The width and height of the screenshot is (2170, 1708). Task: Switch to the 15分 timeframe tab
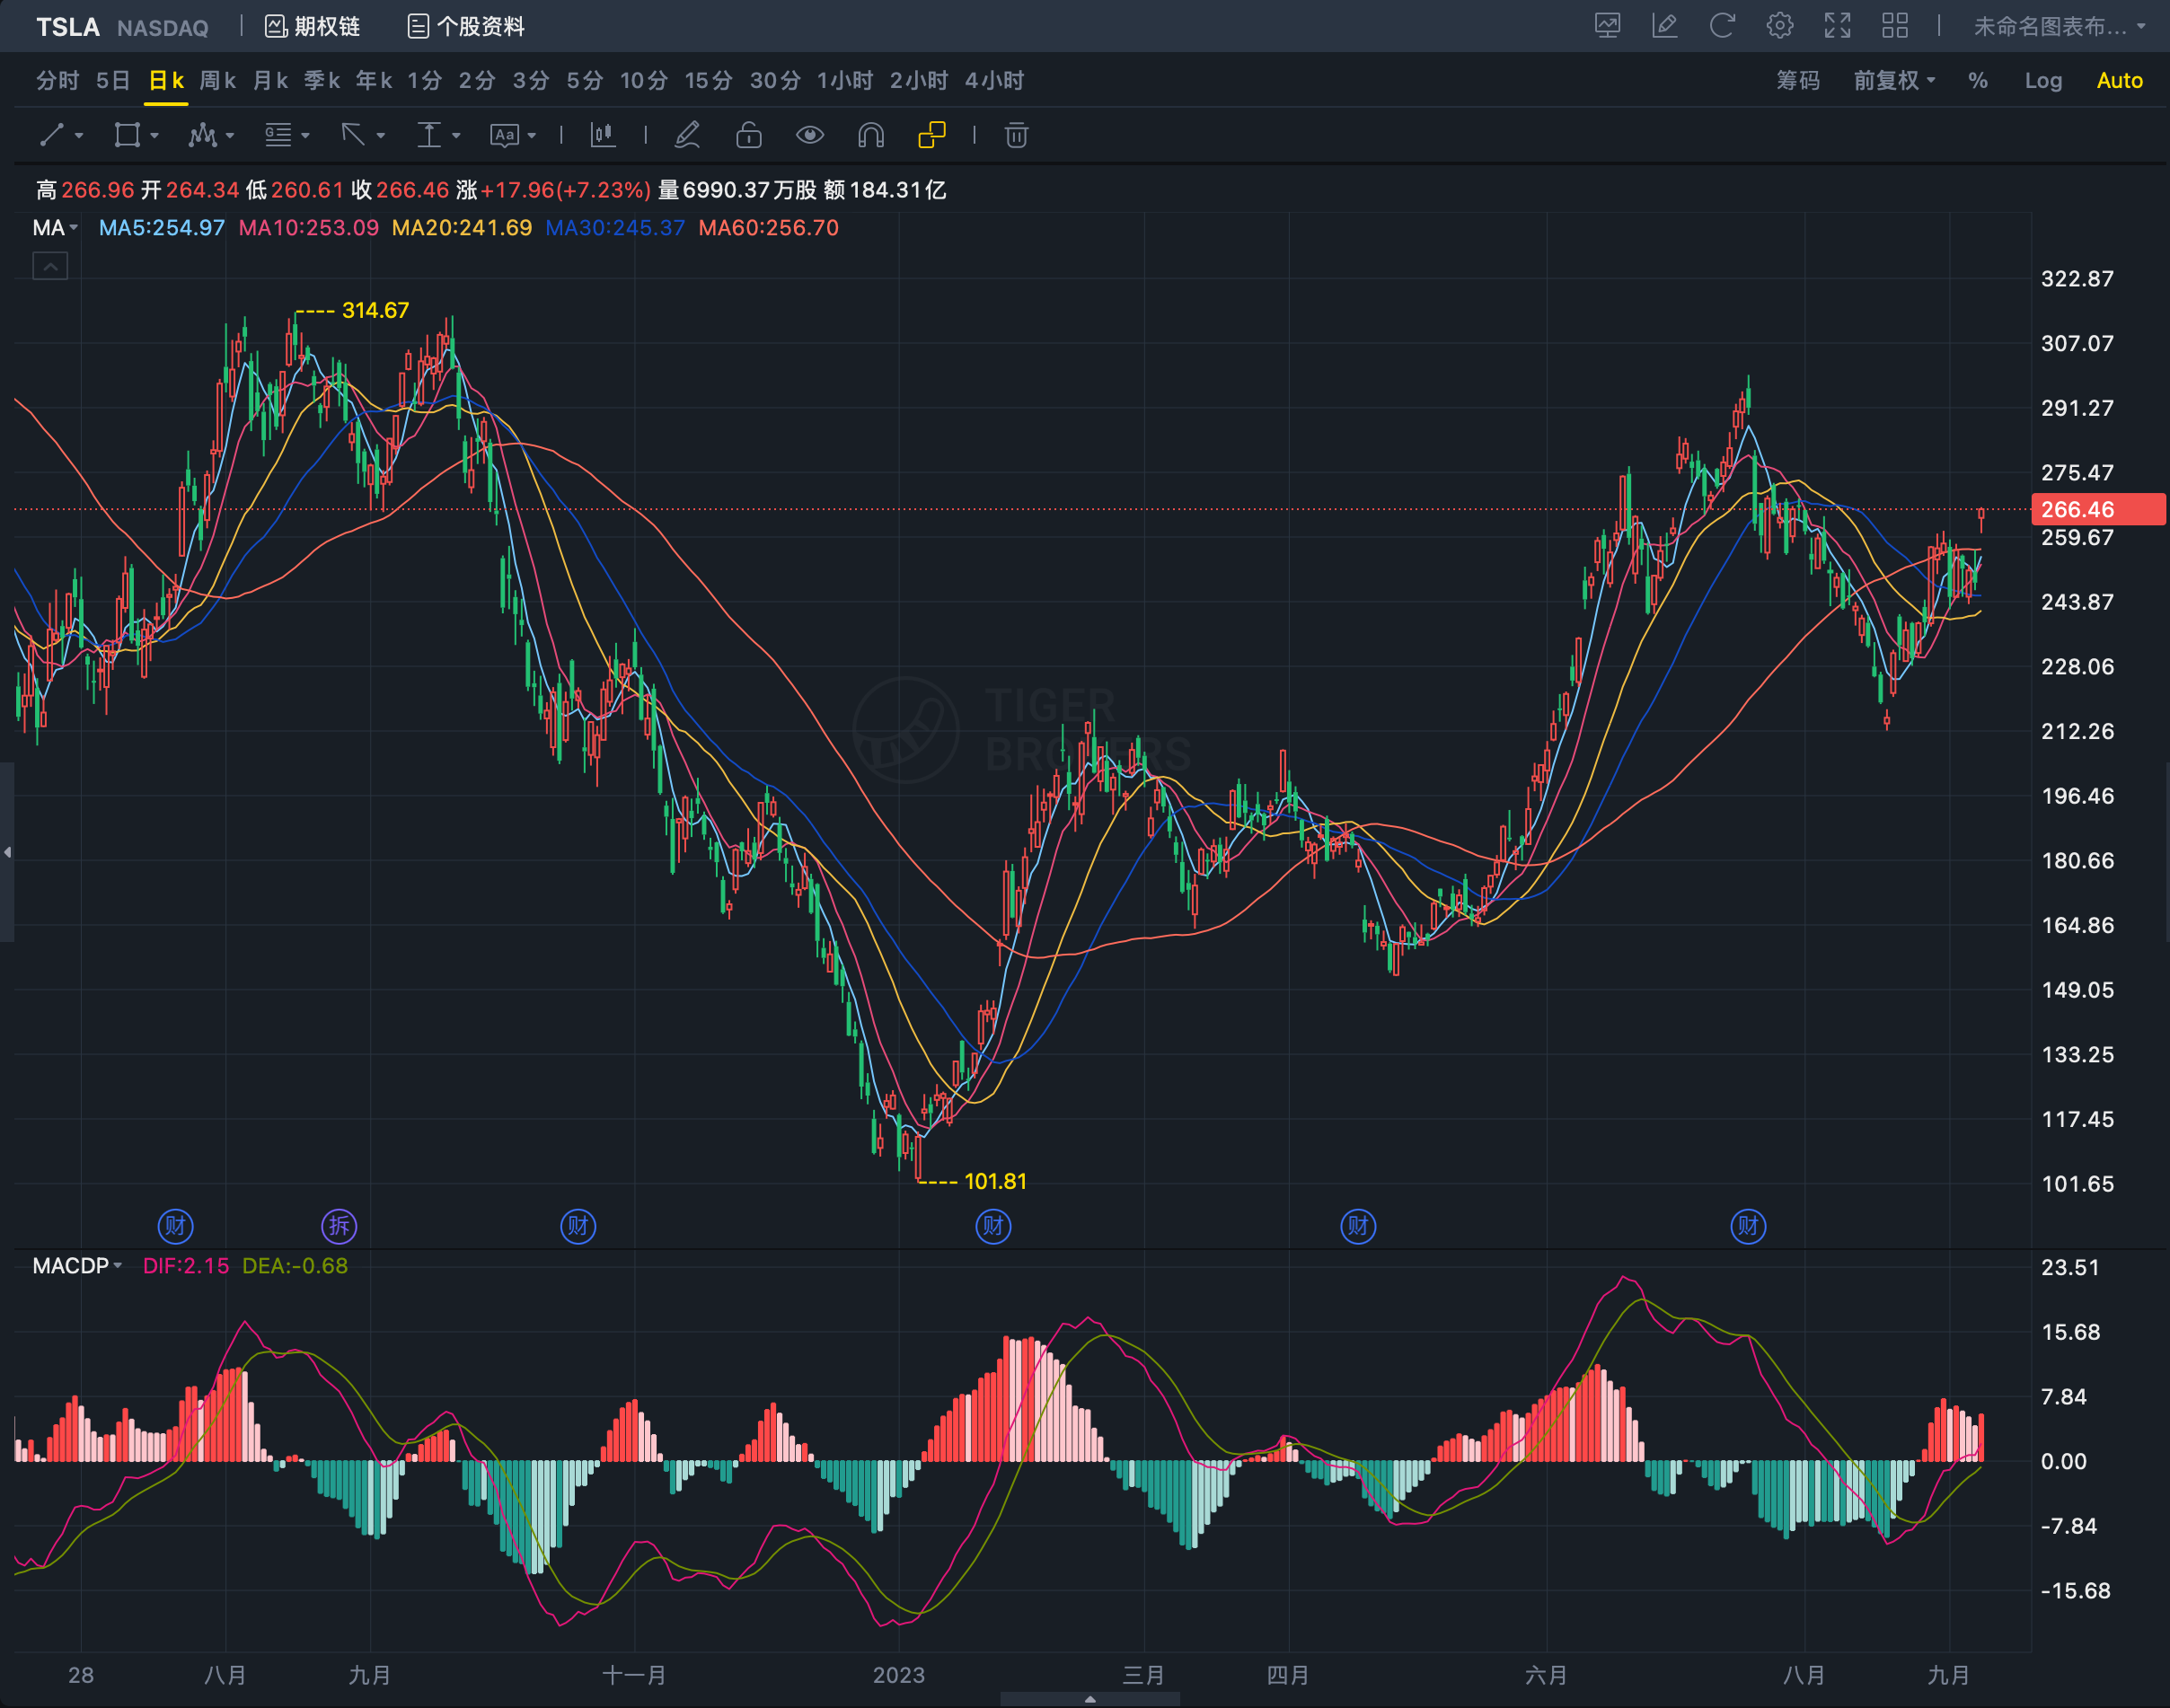tap(708, 81)
